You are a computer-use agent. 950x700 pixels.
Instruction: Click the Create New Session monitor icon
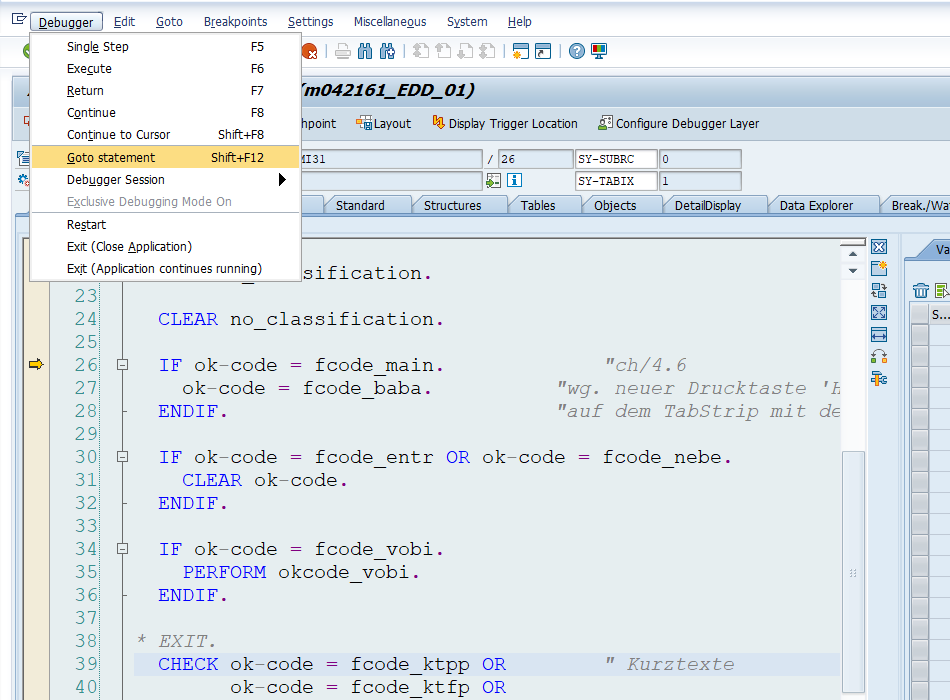[598, 53]
